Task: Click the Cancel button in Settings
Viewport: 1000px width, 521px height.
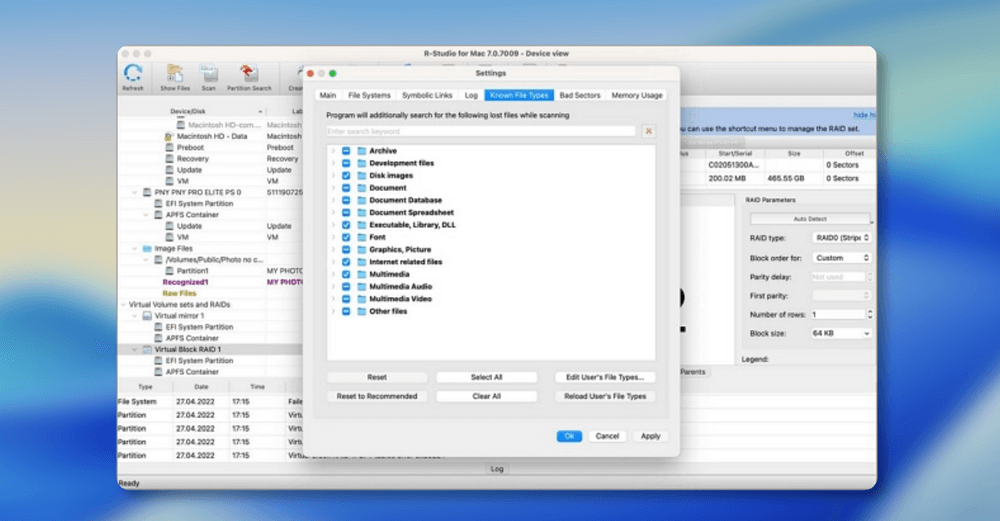Action: coord(607,436)
